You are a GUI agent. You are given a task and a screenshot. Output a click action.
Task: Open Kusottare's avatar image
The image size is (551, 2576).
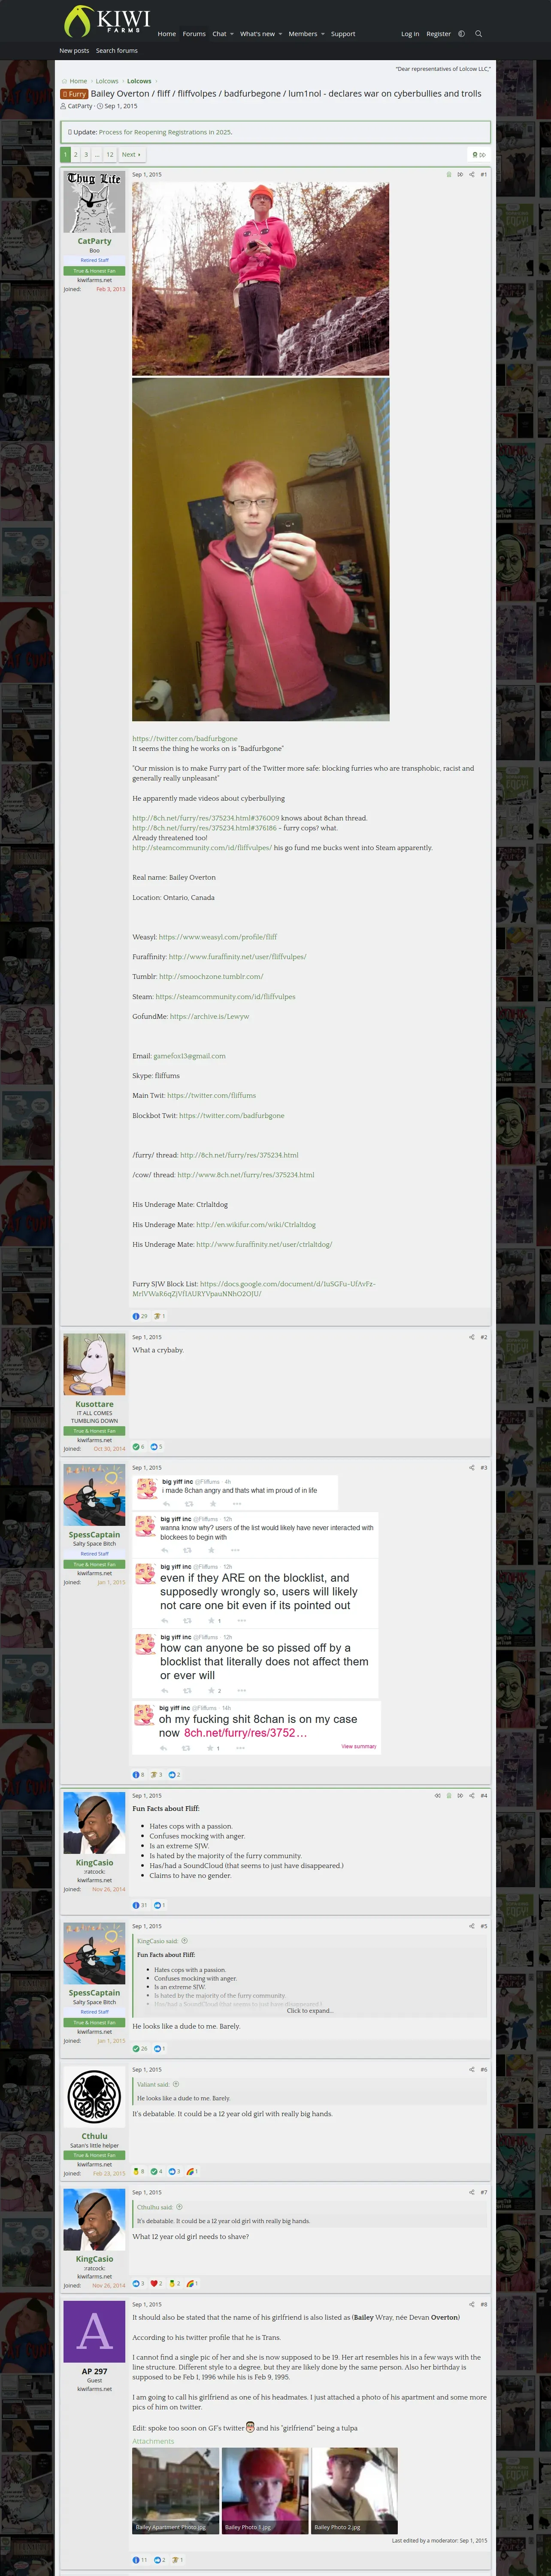94,1364
